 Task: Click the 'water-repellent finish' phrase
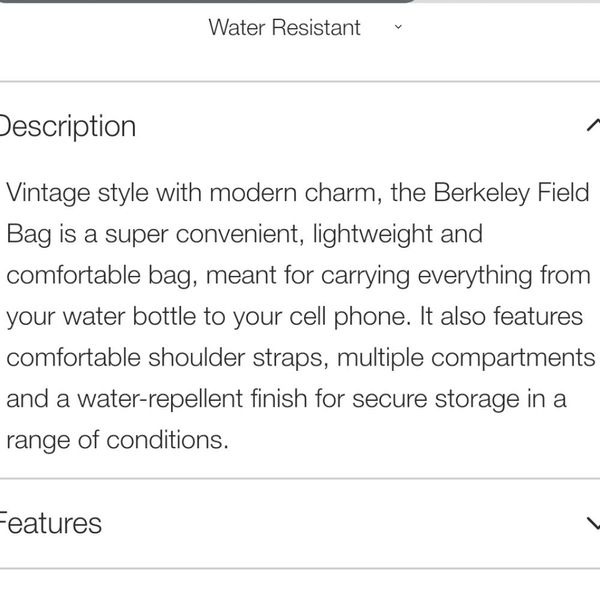[x=192, y=399]
